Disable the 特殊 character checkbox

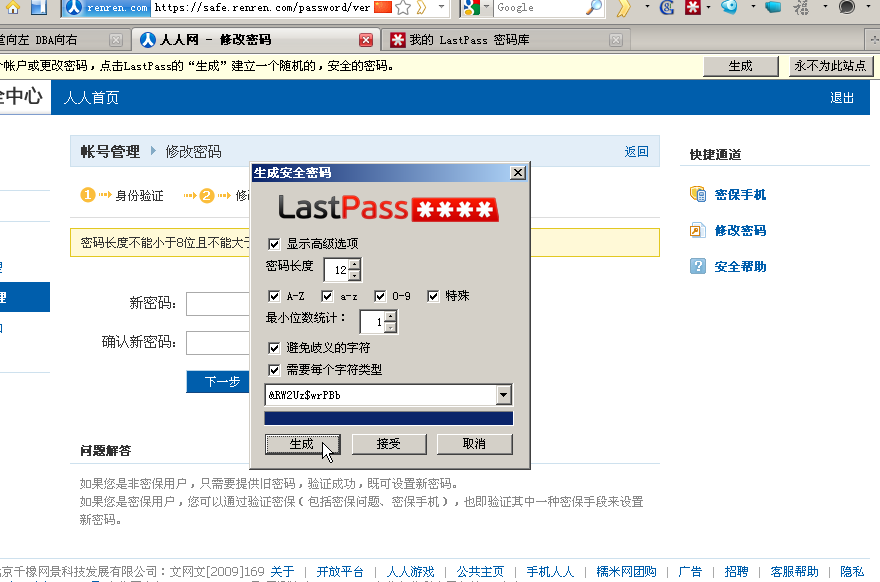433,296
